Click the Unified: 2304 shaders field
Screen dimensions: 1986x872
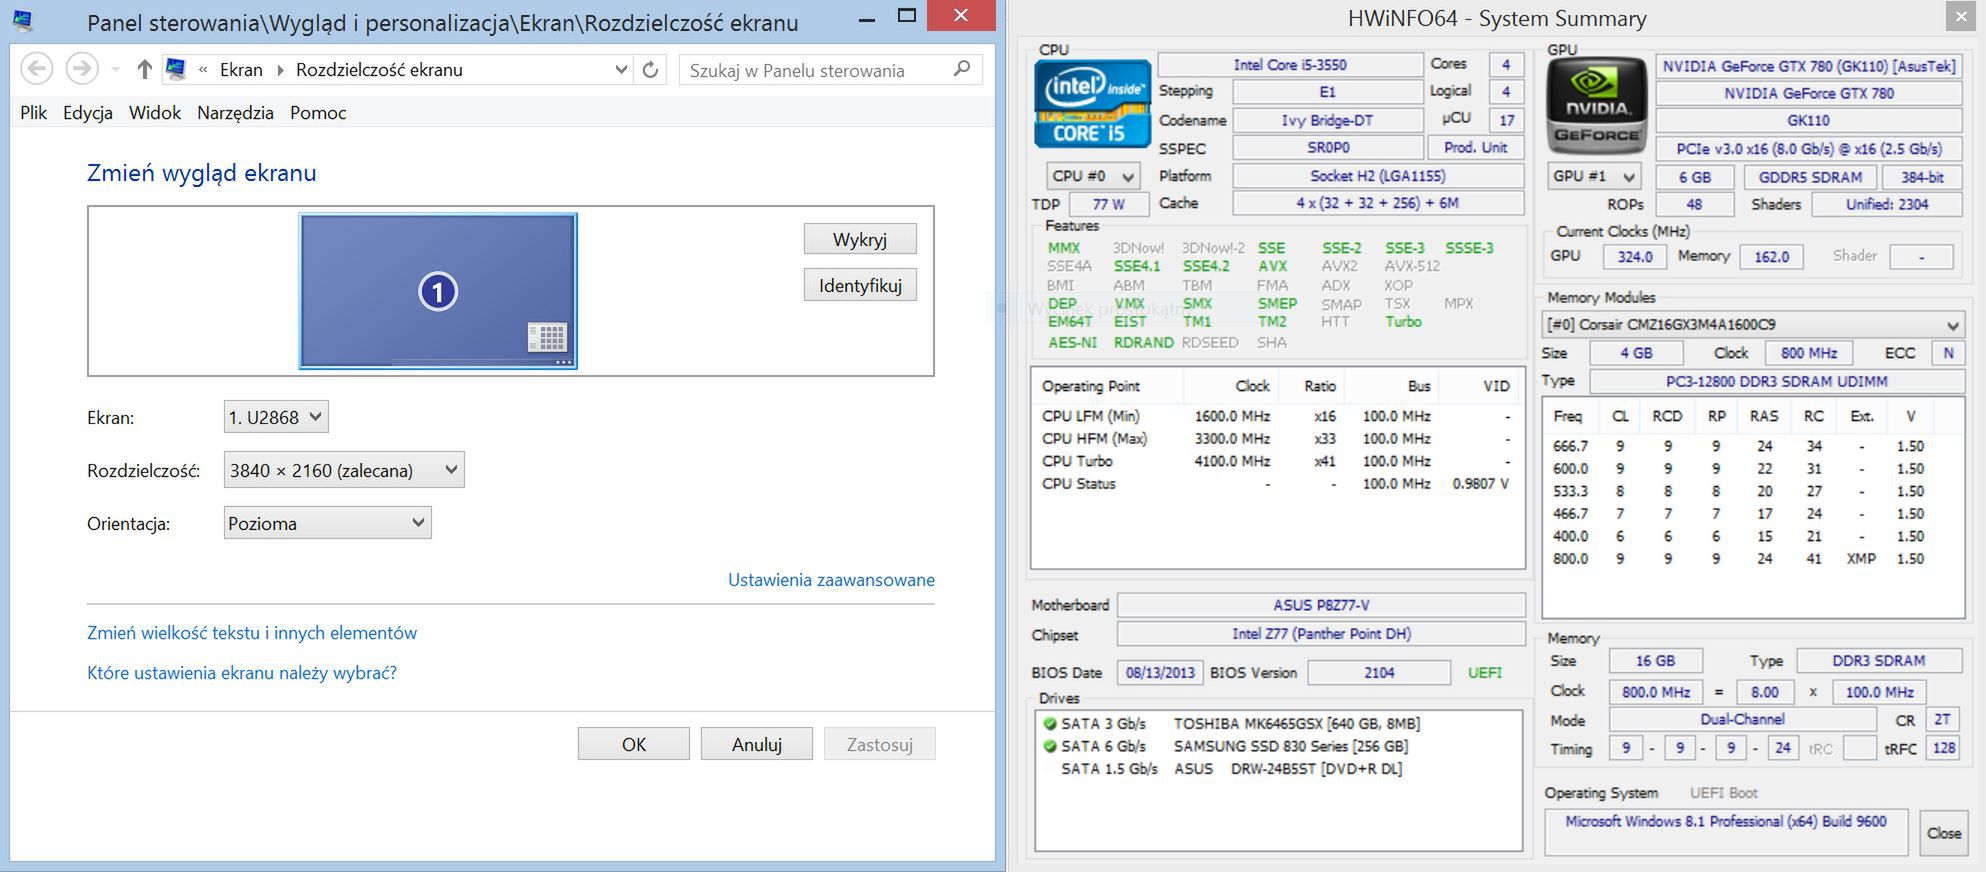(x=1887, y=204)
